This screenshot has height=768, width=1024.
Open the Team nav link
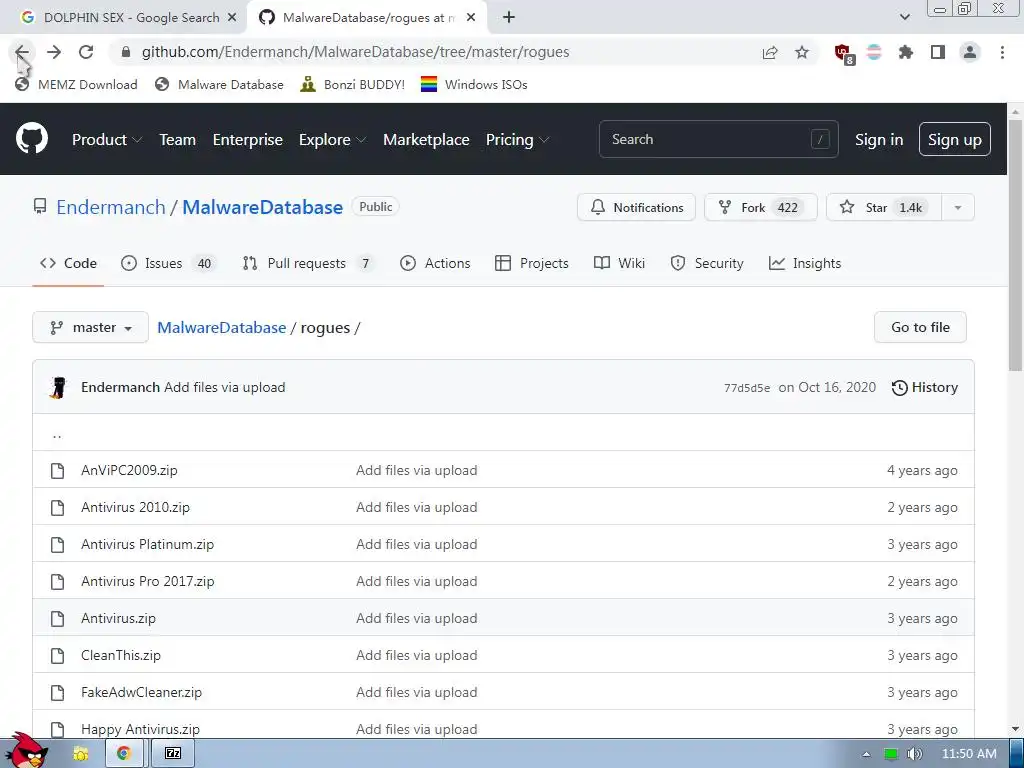tap(178, 139)
